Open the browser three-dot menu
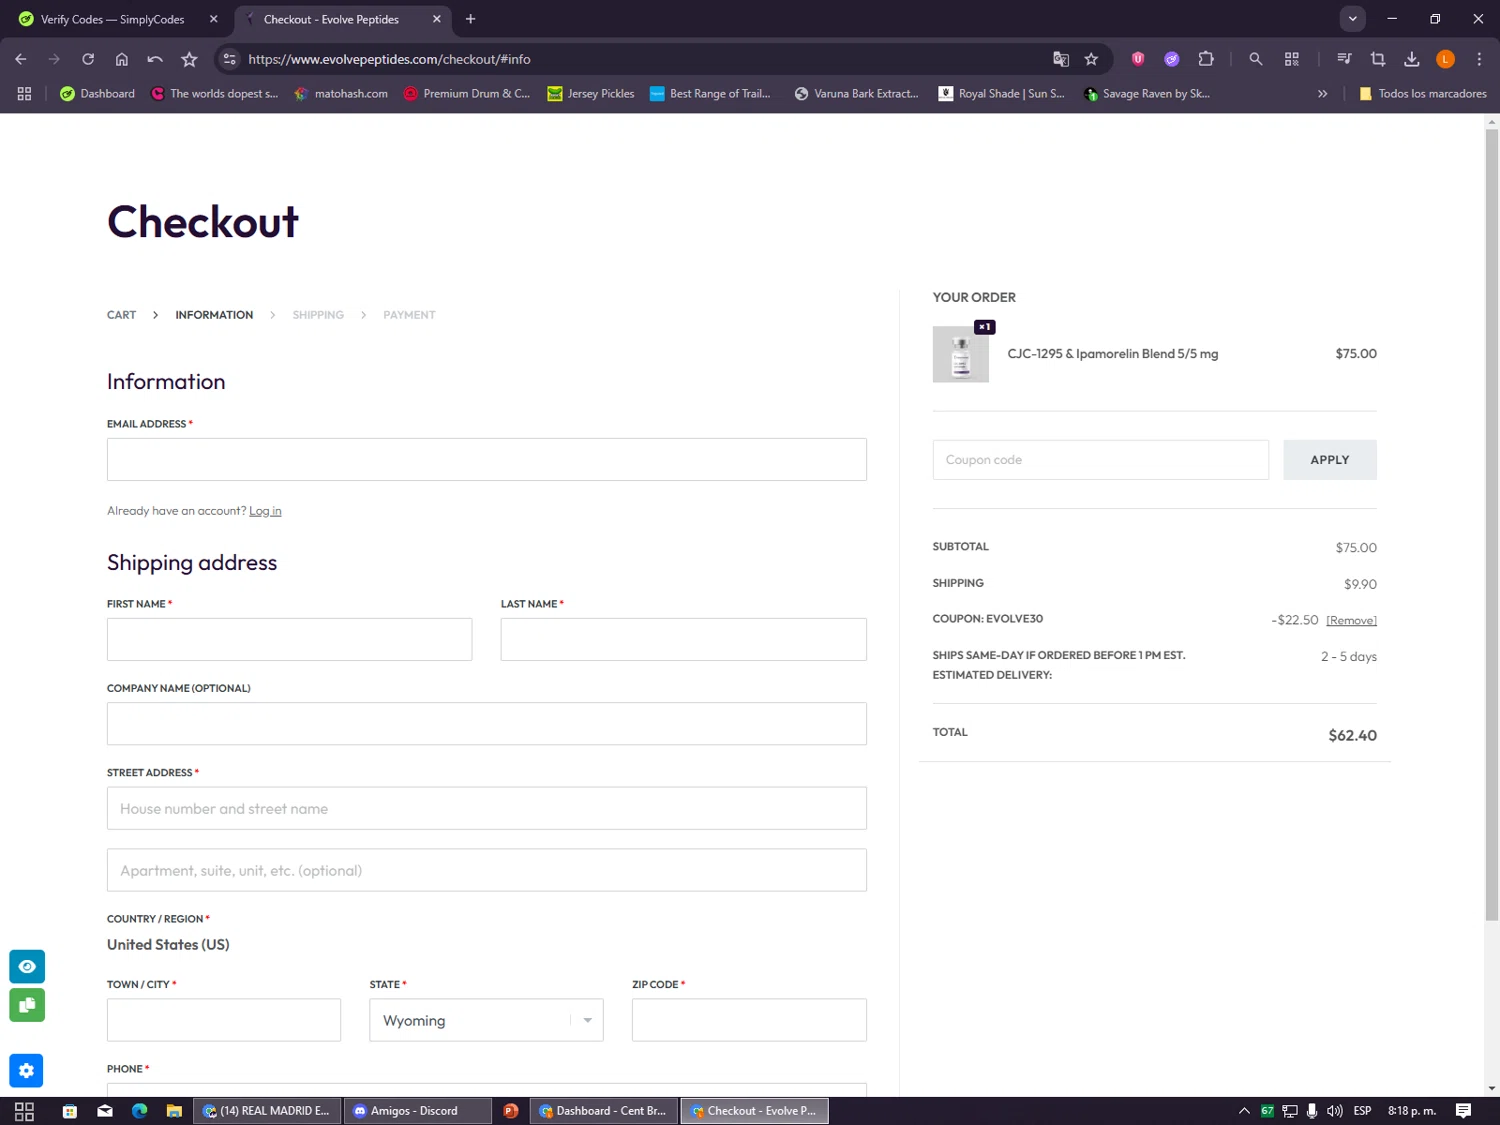The height and width of the screenshot is (1125, 1500). (x=1479, y=59)
